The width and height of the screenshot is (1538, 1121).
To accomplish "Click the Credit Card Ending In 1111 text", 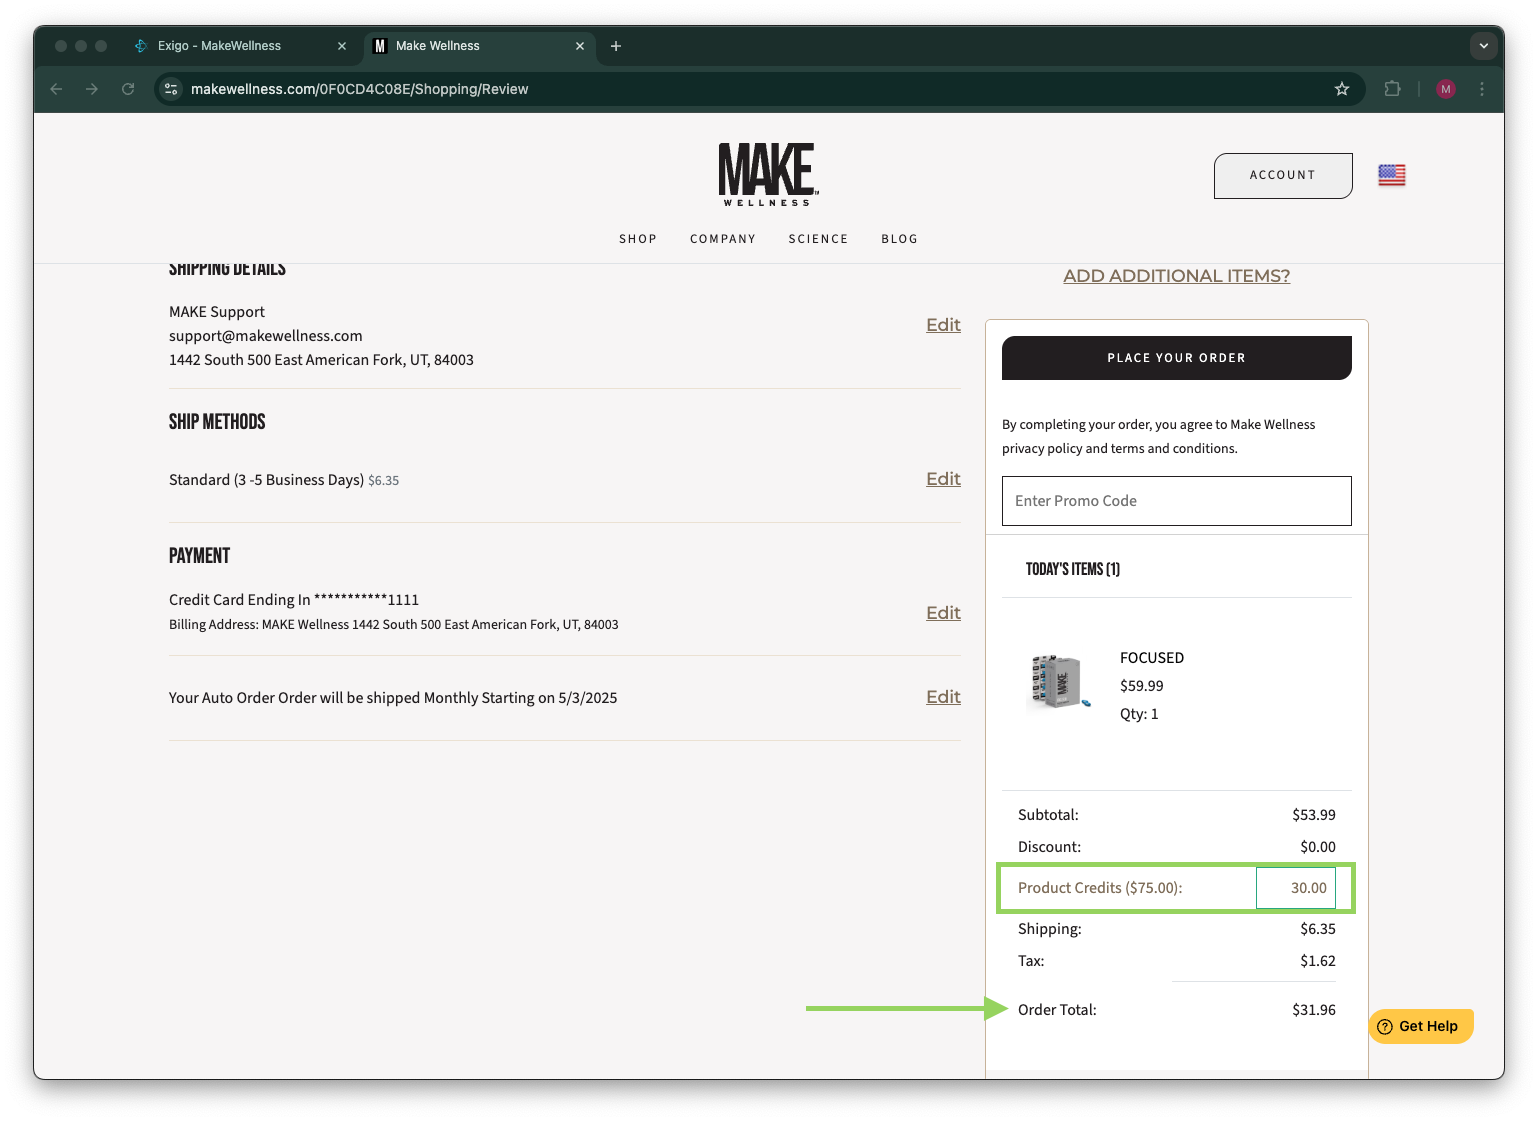I will point(294,600).
